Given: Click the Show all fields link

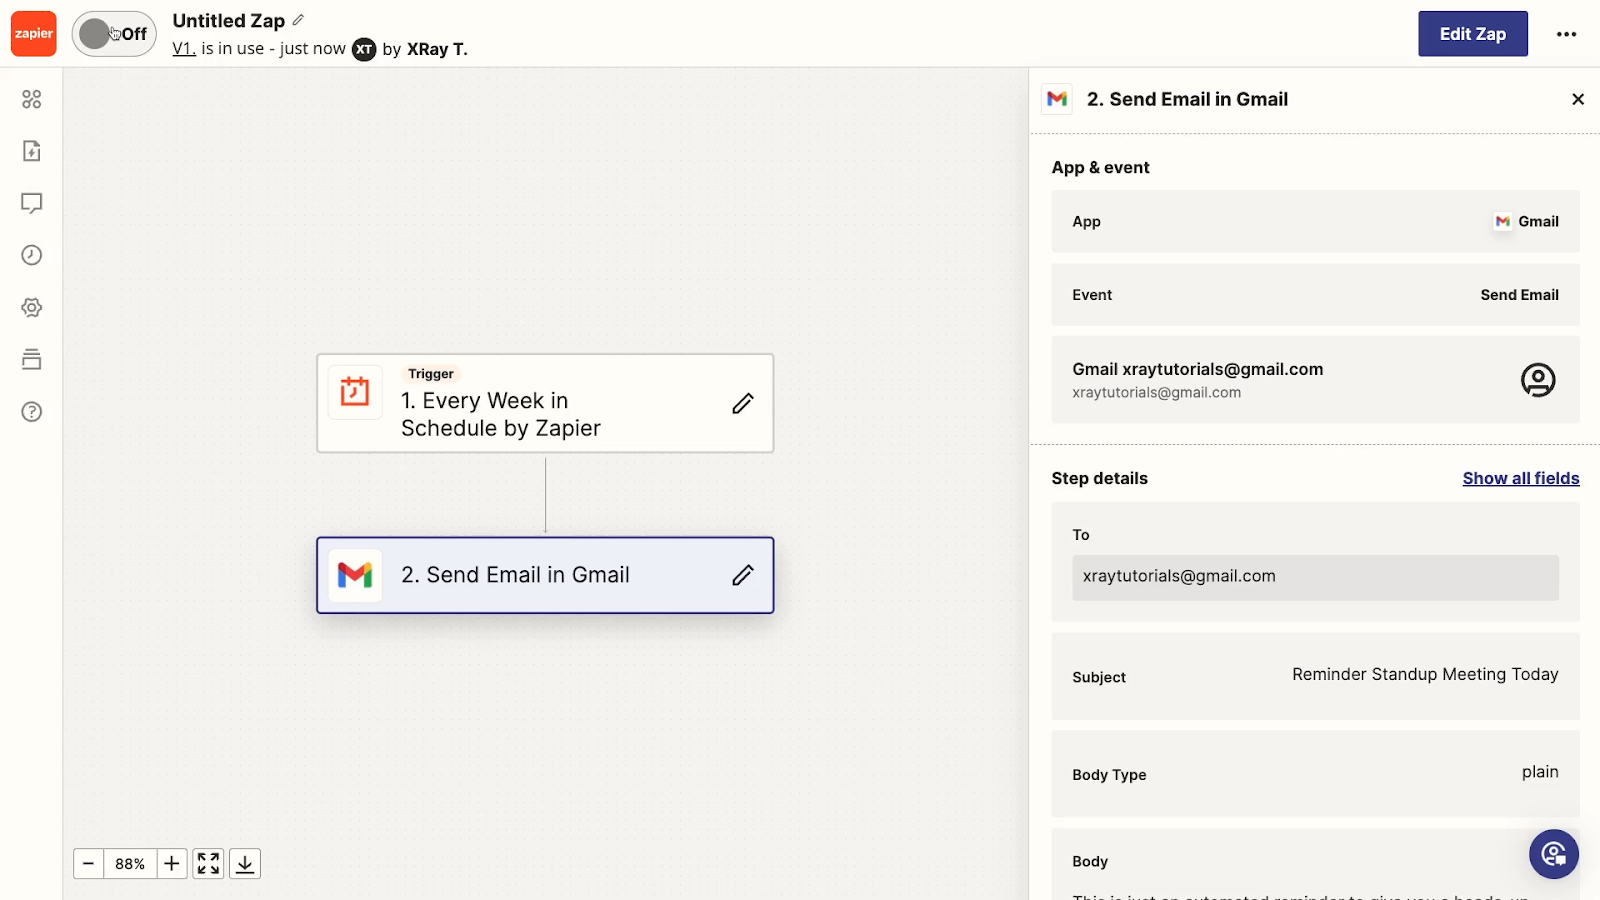Looking at the screenshot, I should [x=1521, y=478].
